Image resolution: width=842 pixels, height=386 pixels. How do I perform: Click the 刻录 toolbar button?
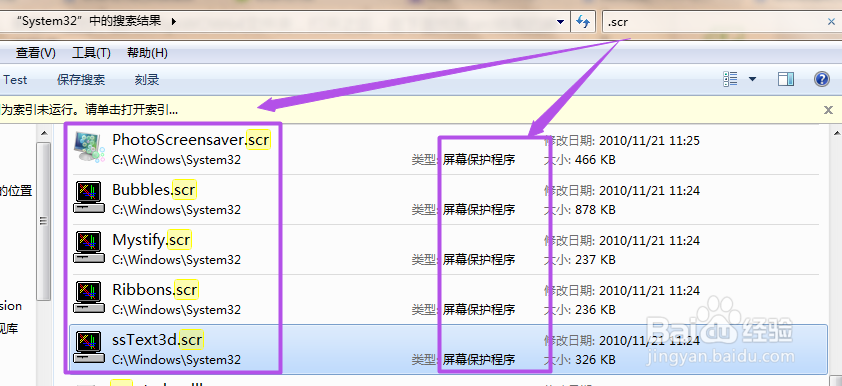point(147,80)
